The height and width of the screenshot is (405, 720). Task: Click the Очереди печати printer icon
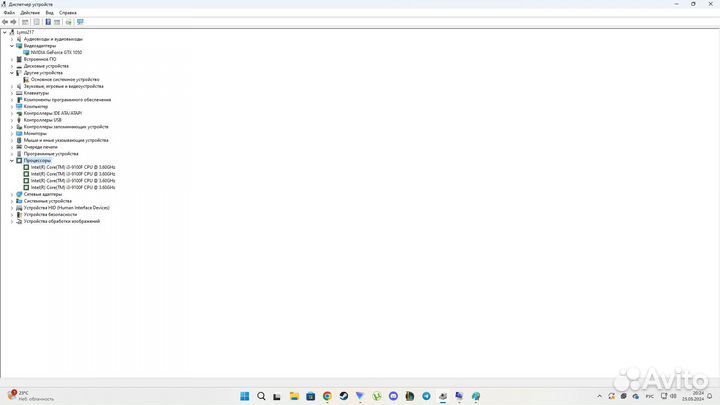tap(19, 147)
